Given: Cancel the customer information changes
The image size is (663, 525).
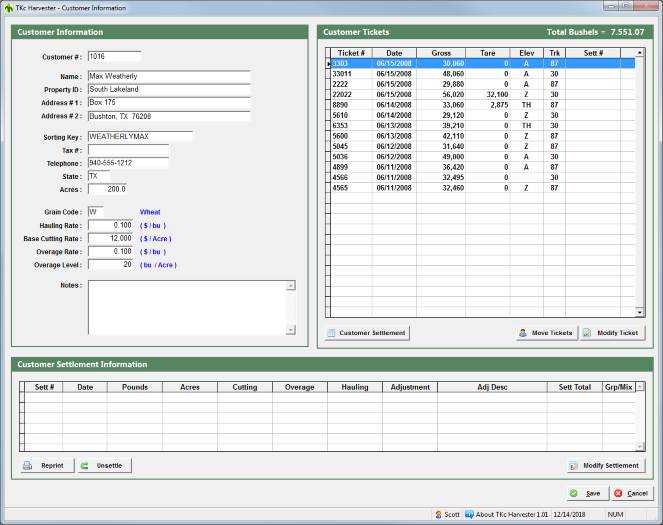Looking at the screenshot, I should (x=631, y=493).
